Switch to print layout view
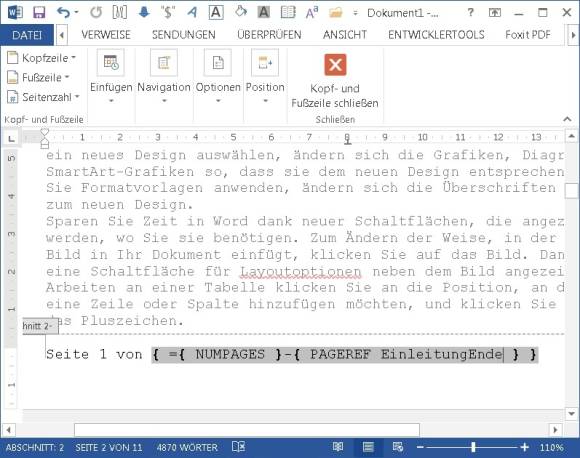Viewport: 580px width, 458px height. (368, 447)
